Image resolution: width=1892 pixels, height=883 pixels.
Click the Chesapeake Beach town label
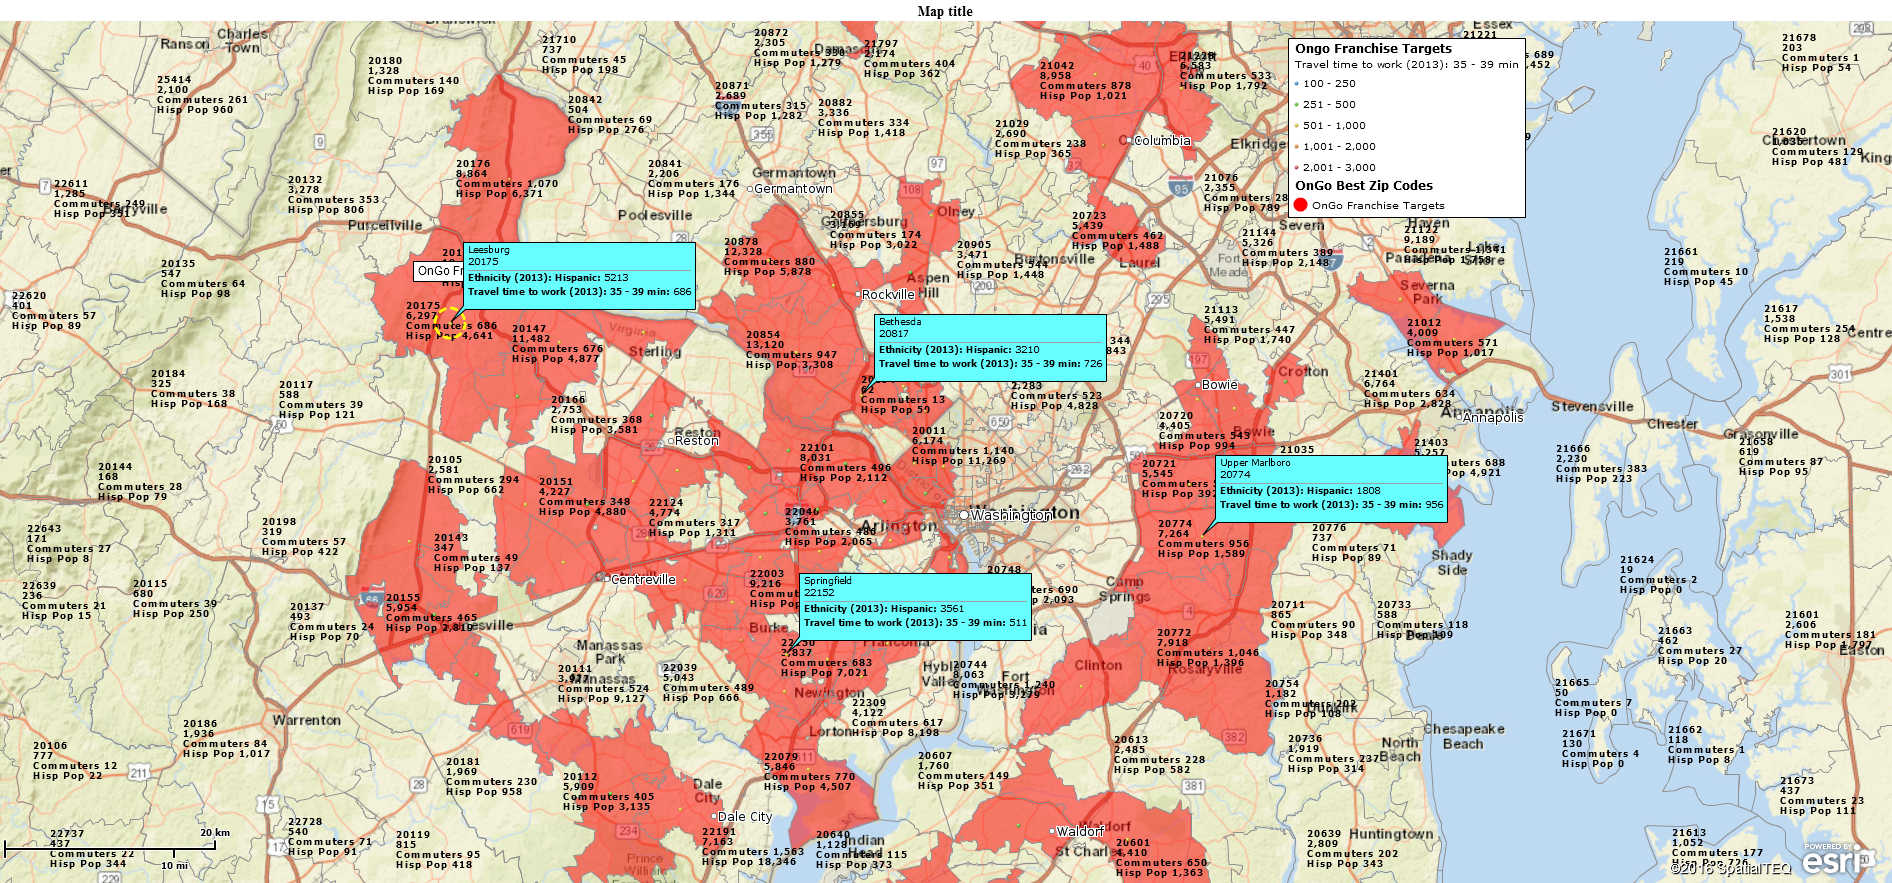[x=1463, y=736]
